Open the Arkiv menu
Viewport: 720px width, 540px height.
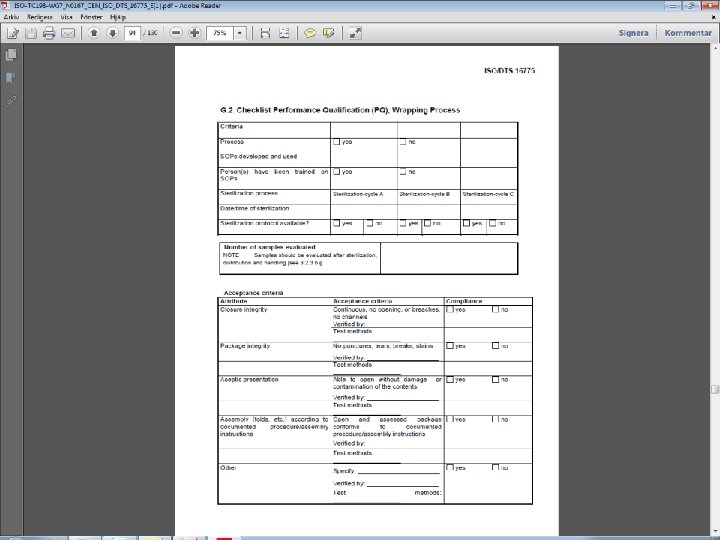11,17
